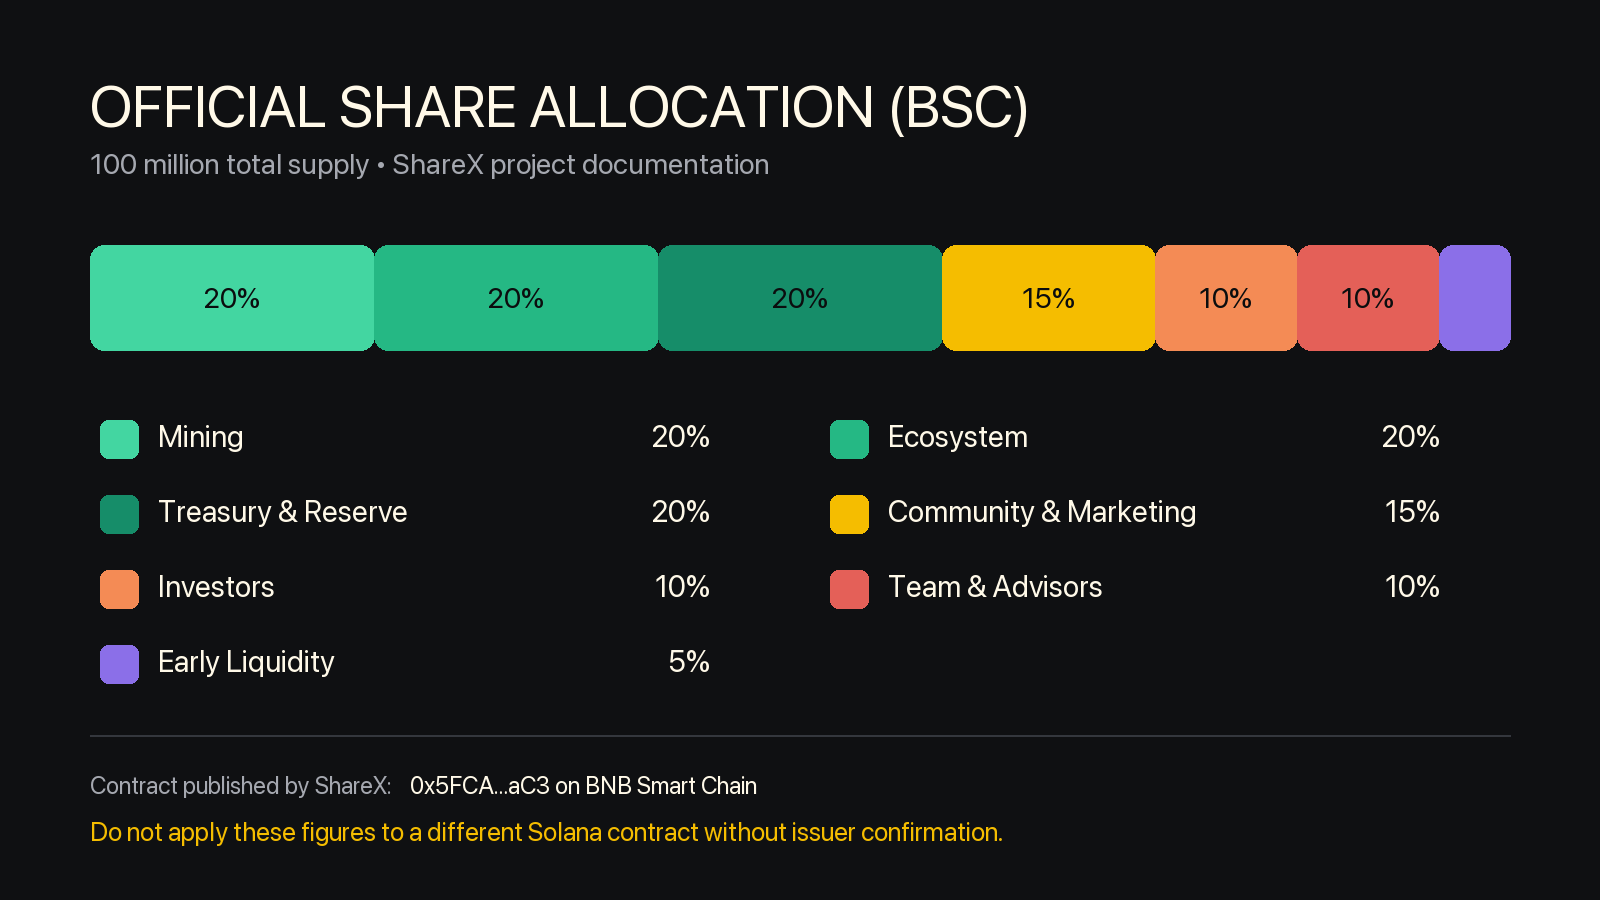Click the 'Investors' legend label

click(x=216, y=587)
